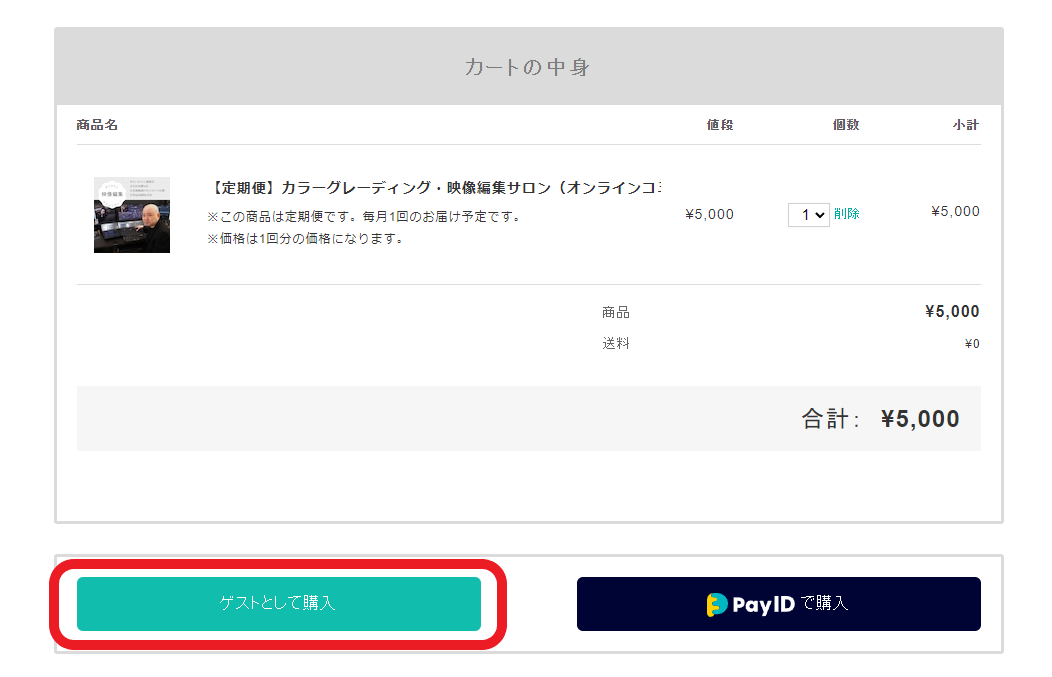The image size is (1052, 677).
Task: Click the PayID logo icon
Action: (x=717, y=605)
